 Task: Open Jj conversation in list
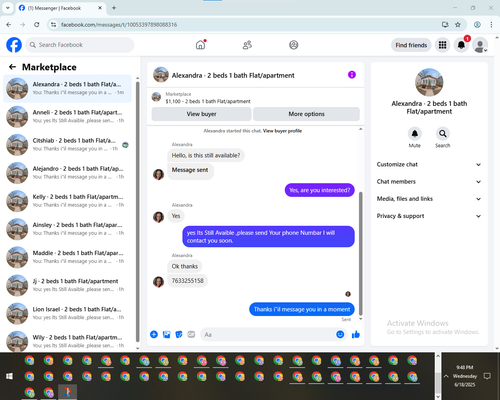(x=68, y=285)
